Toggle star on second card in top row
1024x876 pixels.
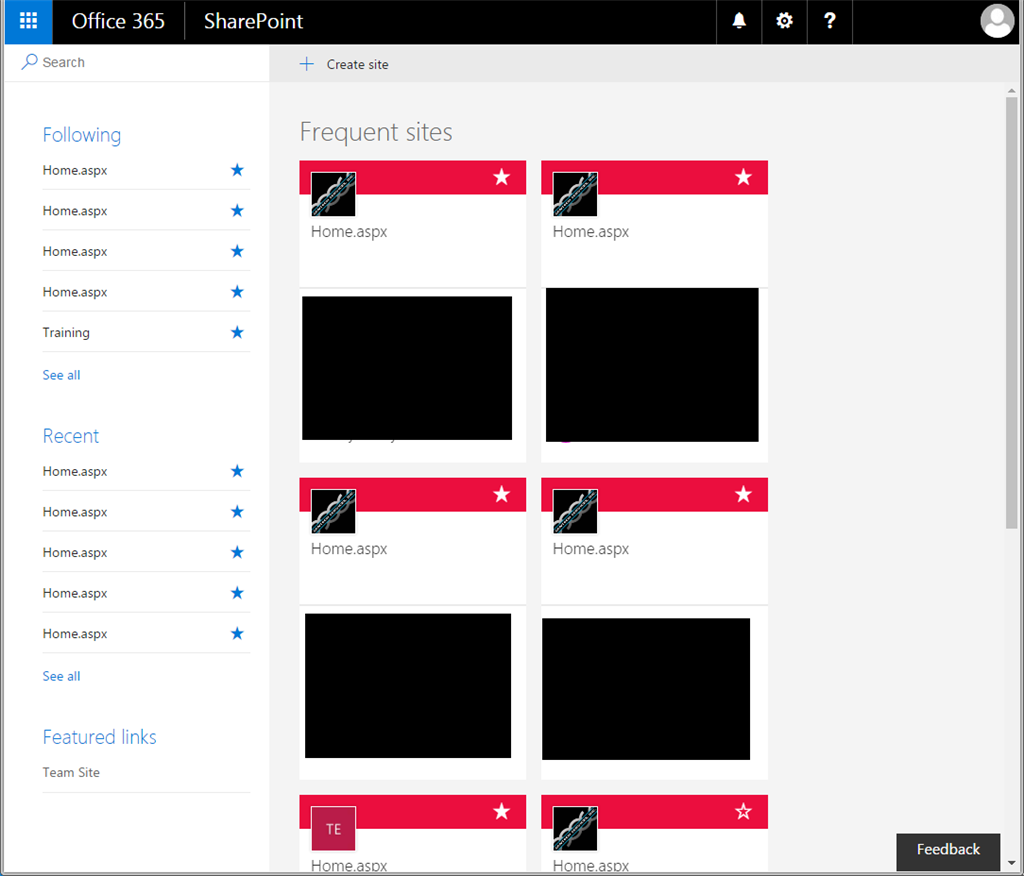point(743,177)
